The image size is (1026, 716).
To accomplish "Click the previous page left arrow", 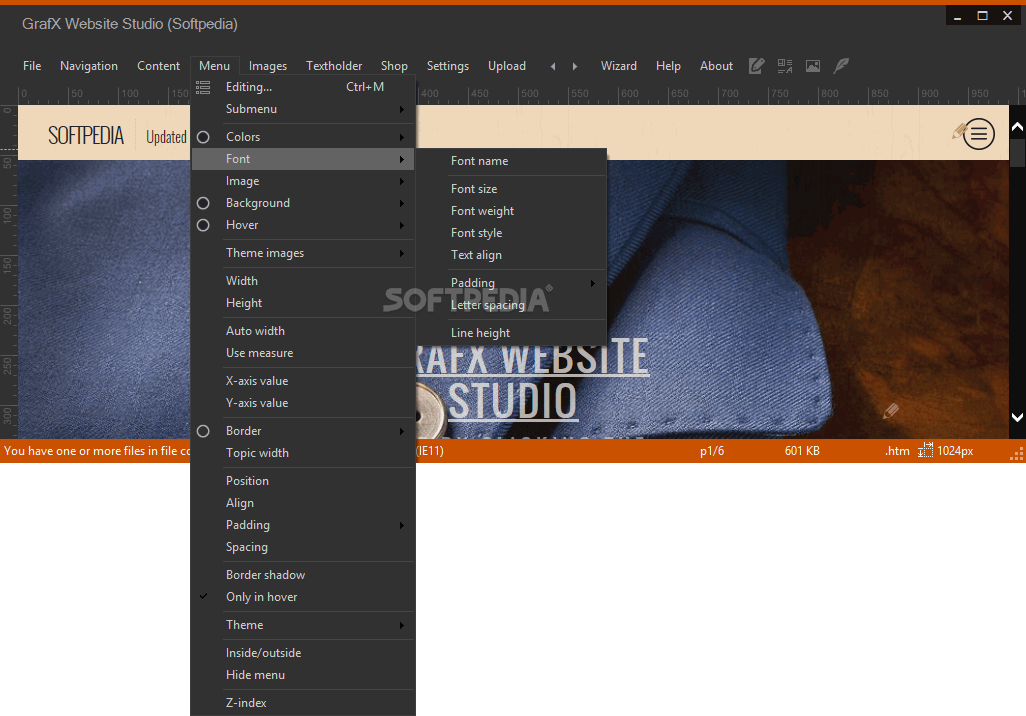I will click(x=553, y=66).
